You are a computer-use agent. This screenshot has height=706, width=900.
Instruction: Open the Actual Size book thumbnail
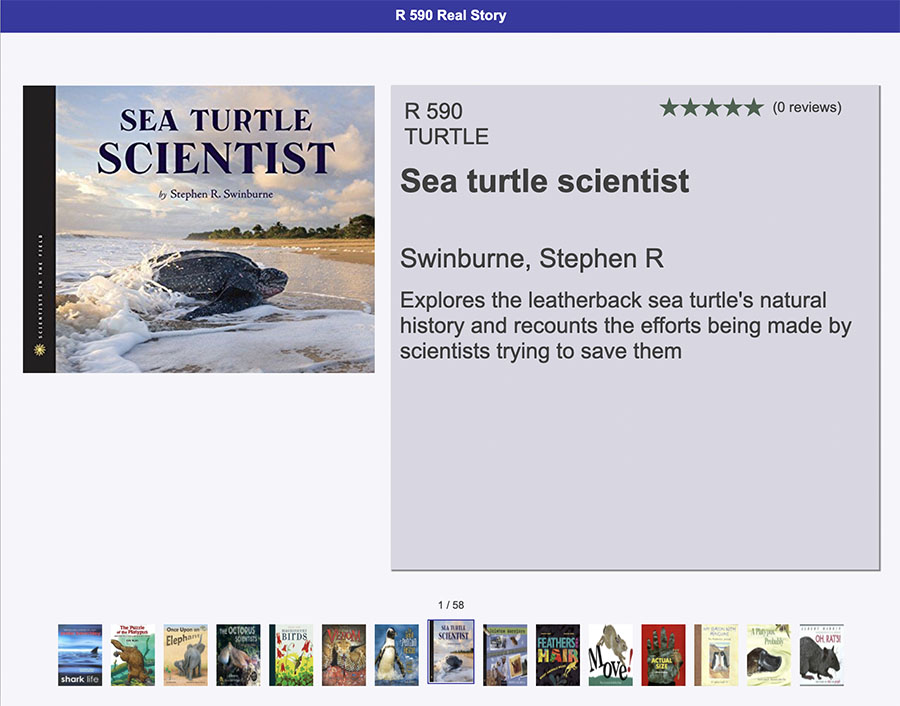pos(664,655)
